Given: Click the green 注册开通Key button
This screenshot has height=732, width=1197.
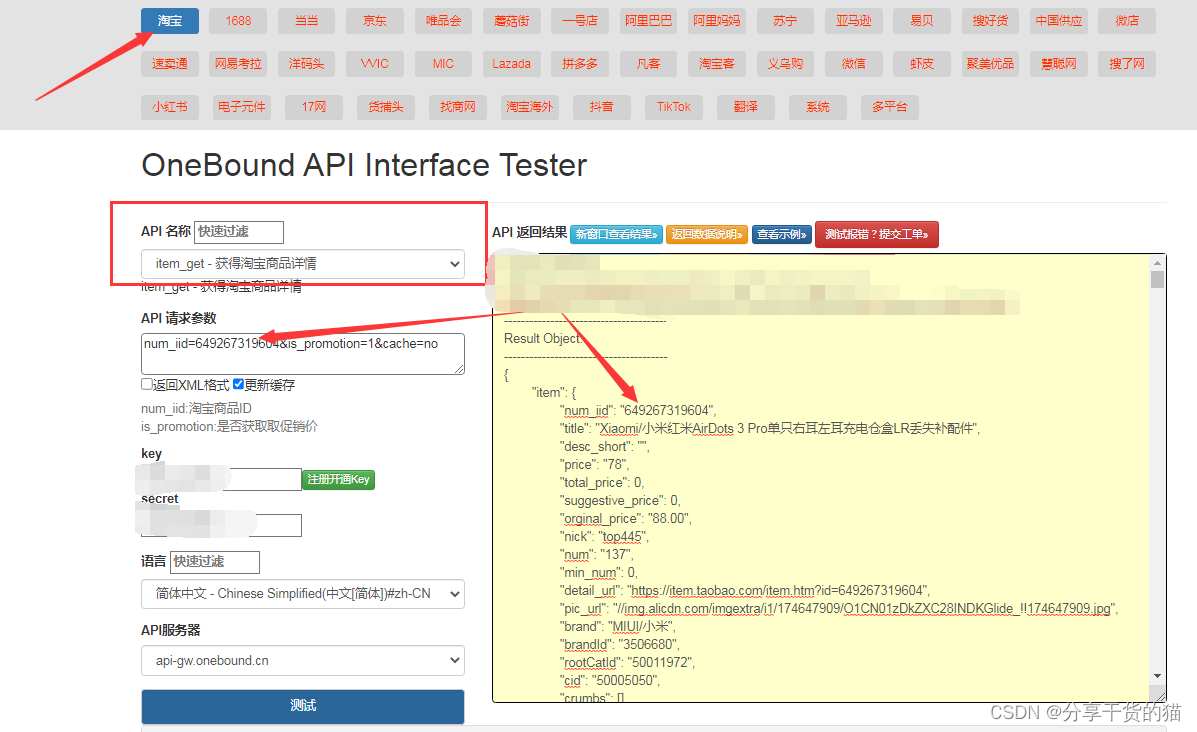Looking at the screenshot, I should [x=339, y=479].
